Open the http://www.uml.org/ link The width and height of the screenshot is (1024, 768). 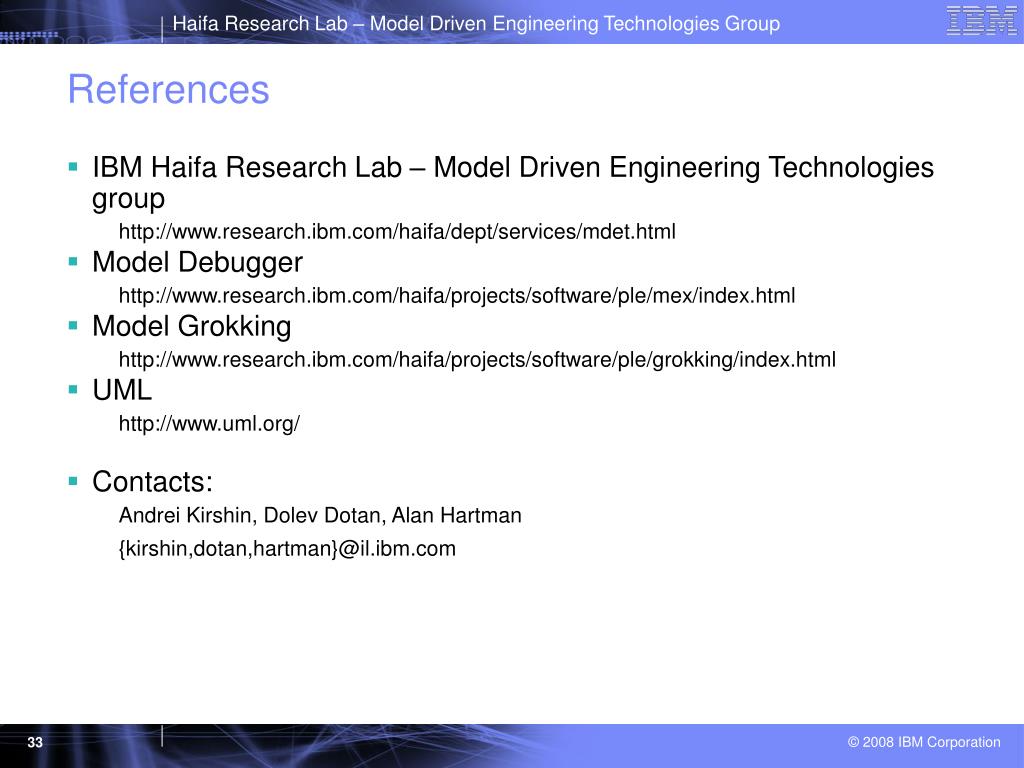pyautogui.click(x=209, y=424)
